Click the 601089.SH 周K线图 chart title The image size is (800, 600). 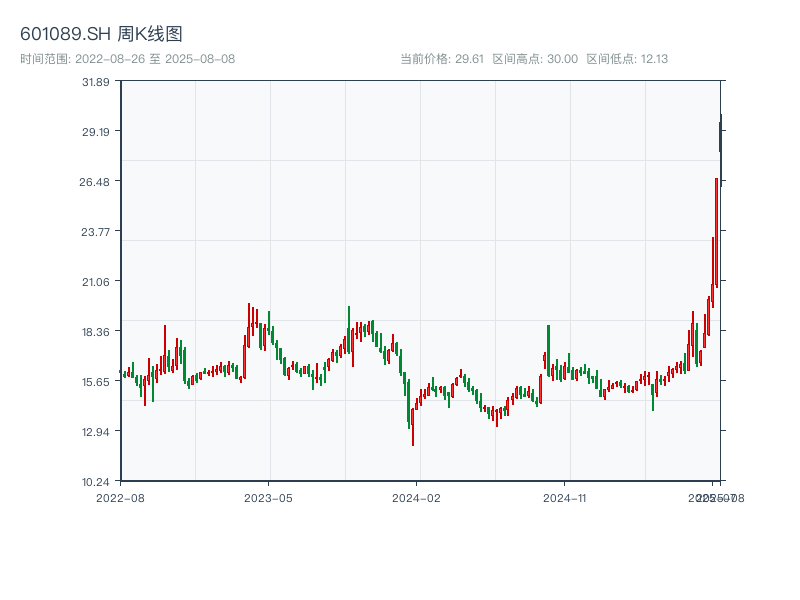[101, 34]
